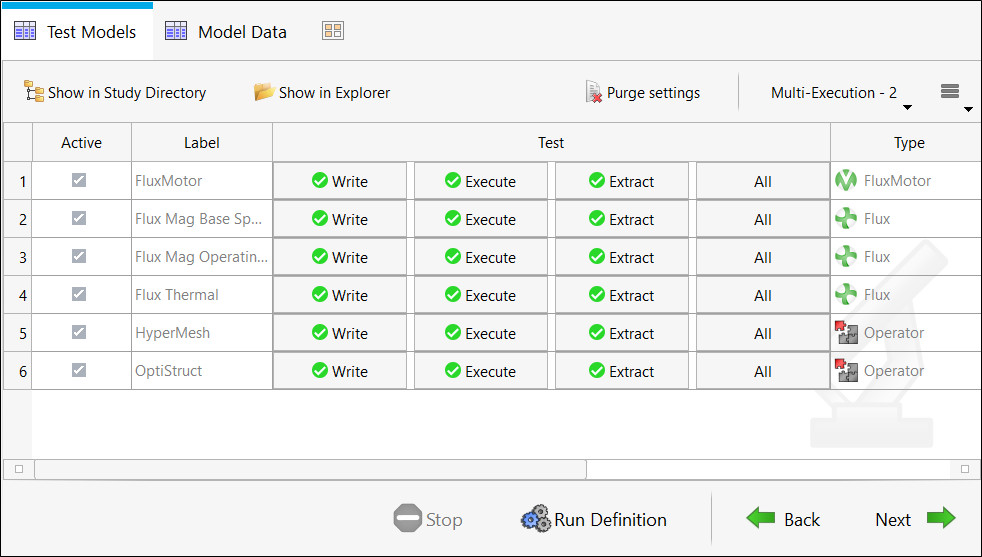The width and height of the screenshot is (982, 557).
Task: Click the Operator type icon for HyperMesh
Action: pyautogui.click(x=847, y=333)
